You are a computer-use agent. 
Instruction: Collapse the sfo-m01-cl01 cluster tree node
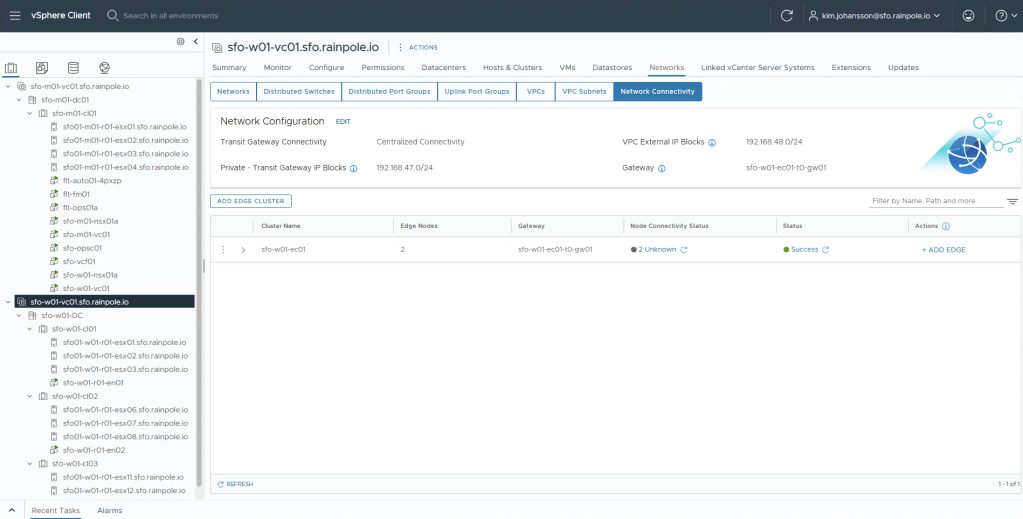(x=30, y=113)
